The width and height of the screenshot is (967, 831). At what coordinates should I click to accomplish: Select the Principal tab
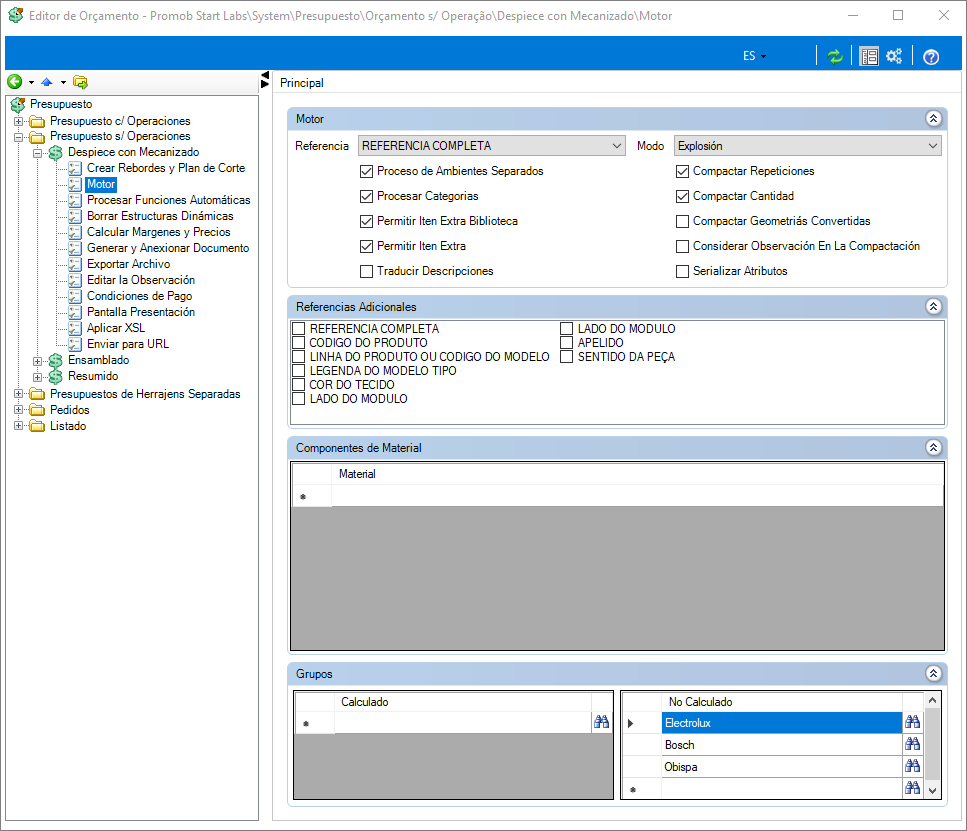(302, 83)
